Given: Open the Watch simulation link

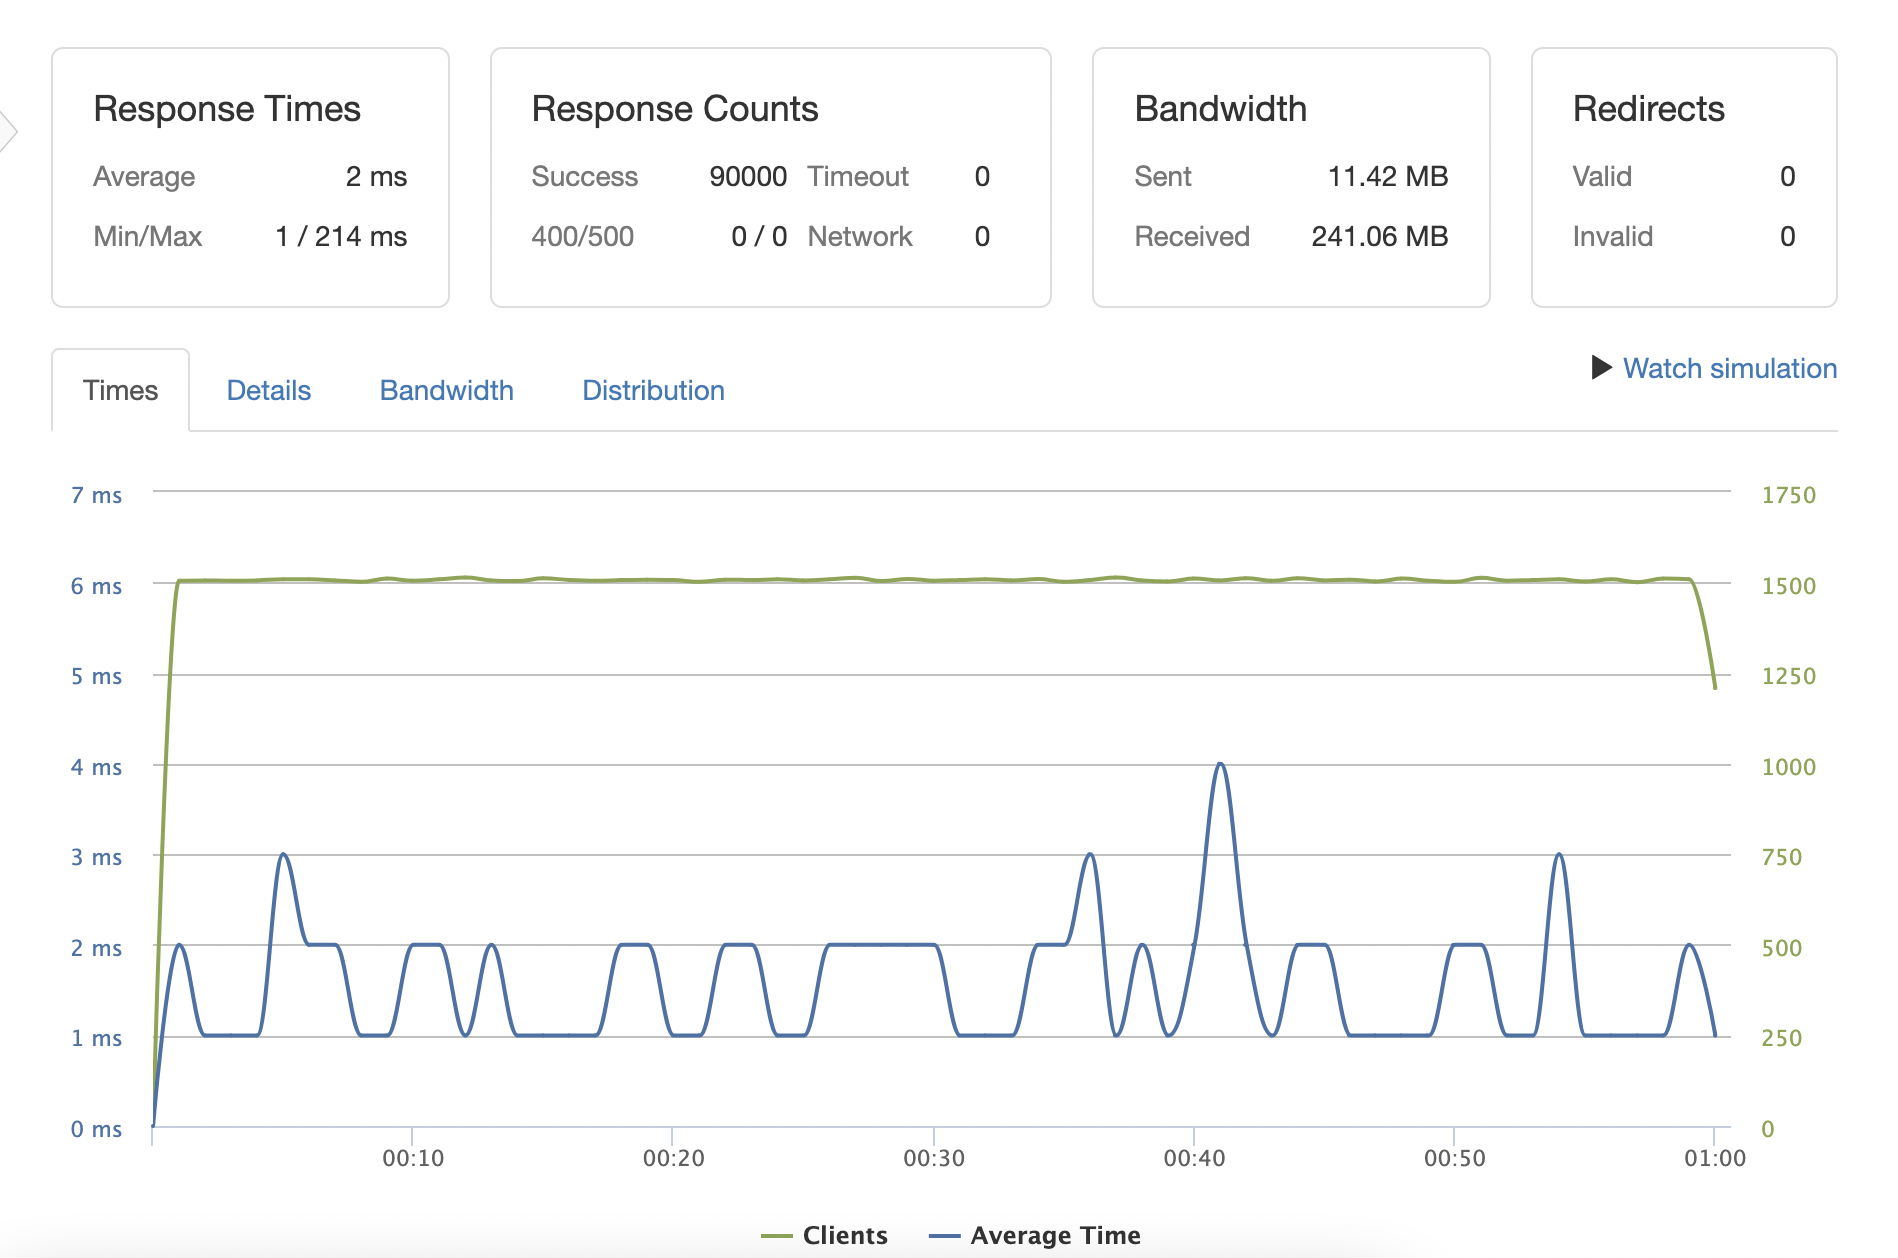Looking at the screenshot, I should (1729, 368).
